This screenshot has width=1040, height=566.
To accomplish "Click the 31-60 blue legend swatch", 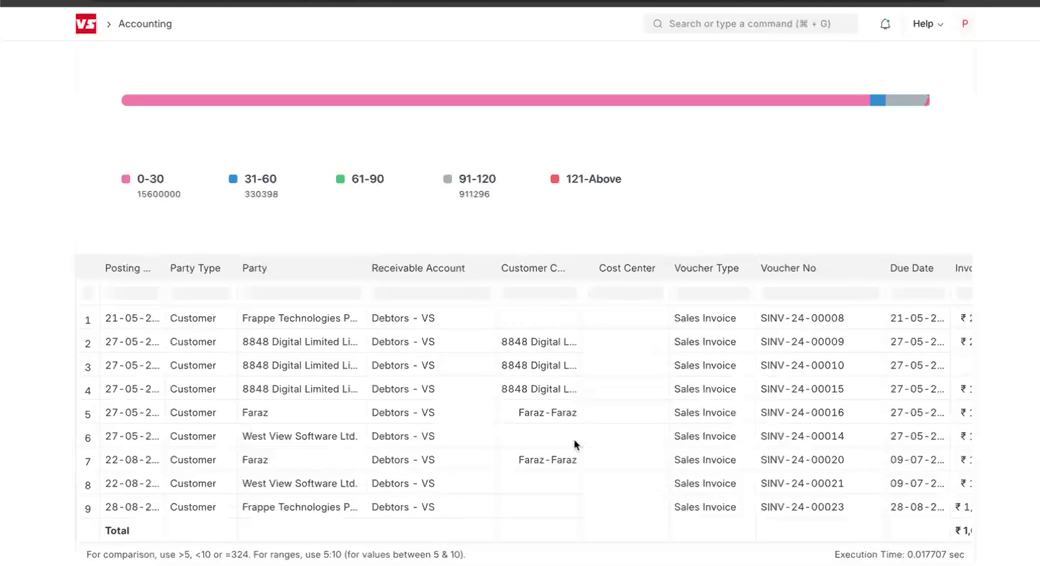I will coord(233,179).
